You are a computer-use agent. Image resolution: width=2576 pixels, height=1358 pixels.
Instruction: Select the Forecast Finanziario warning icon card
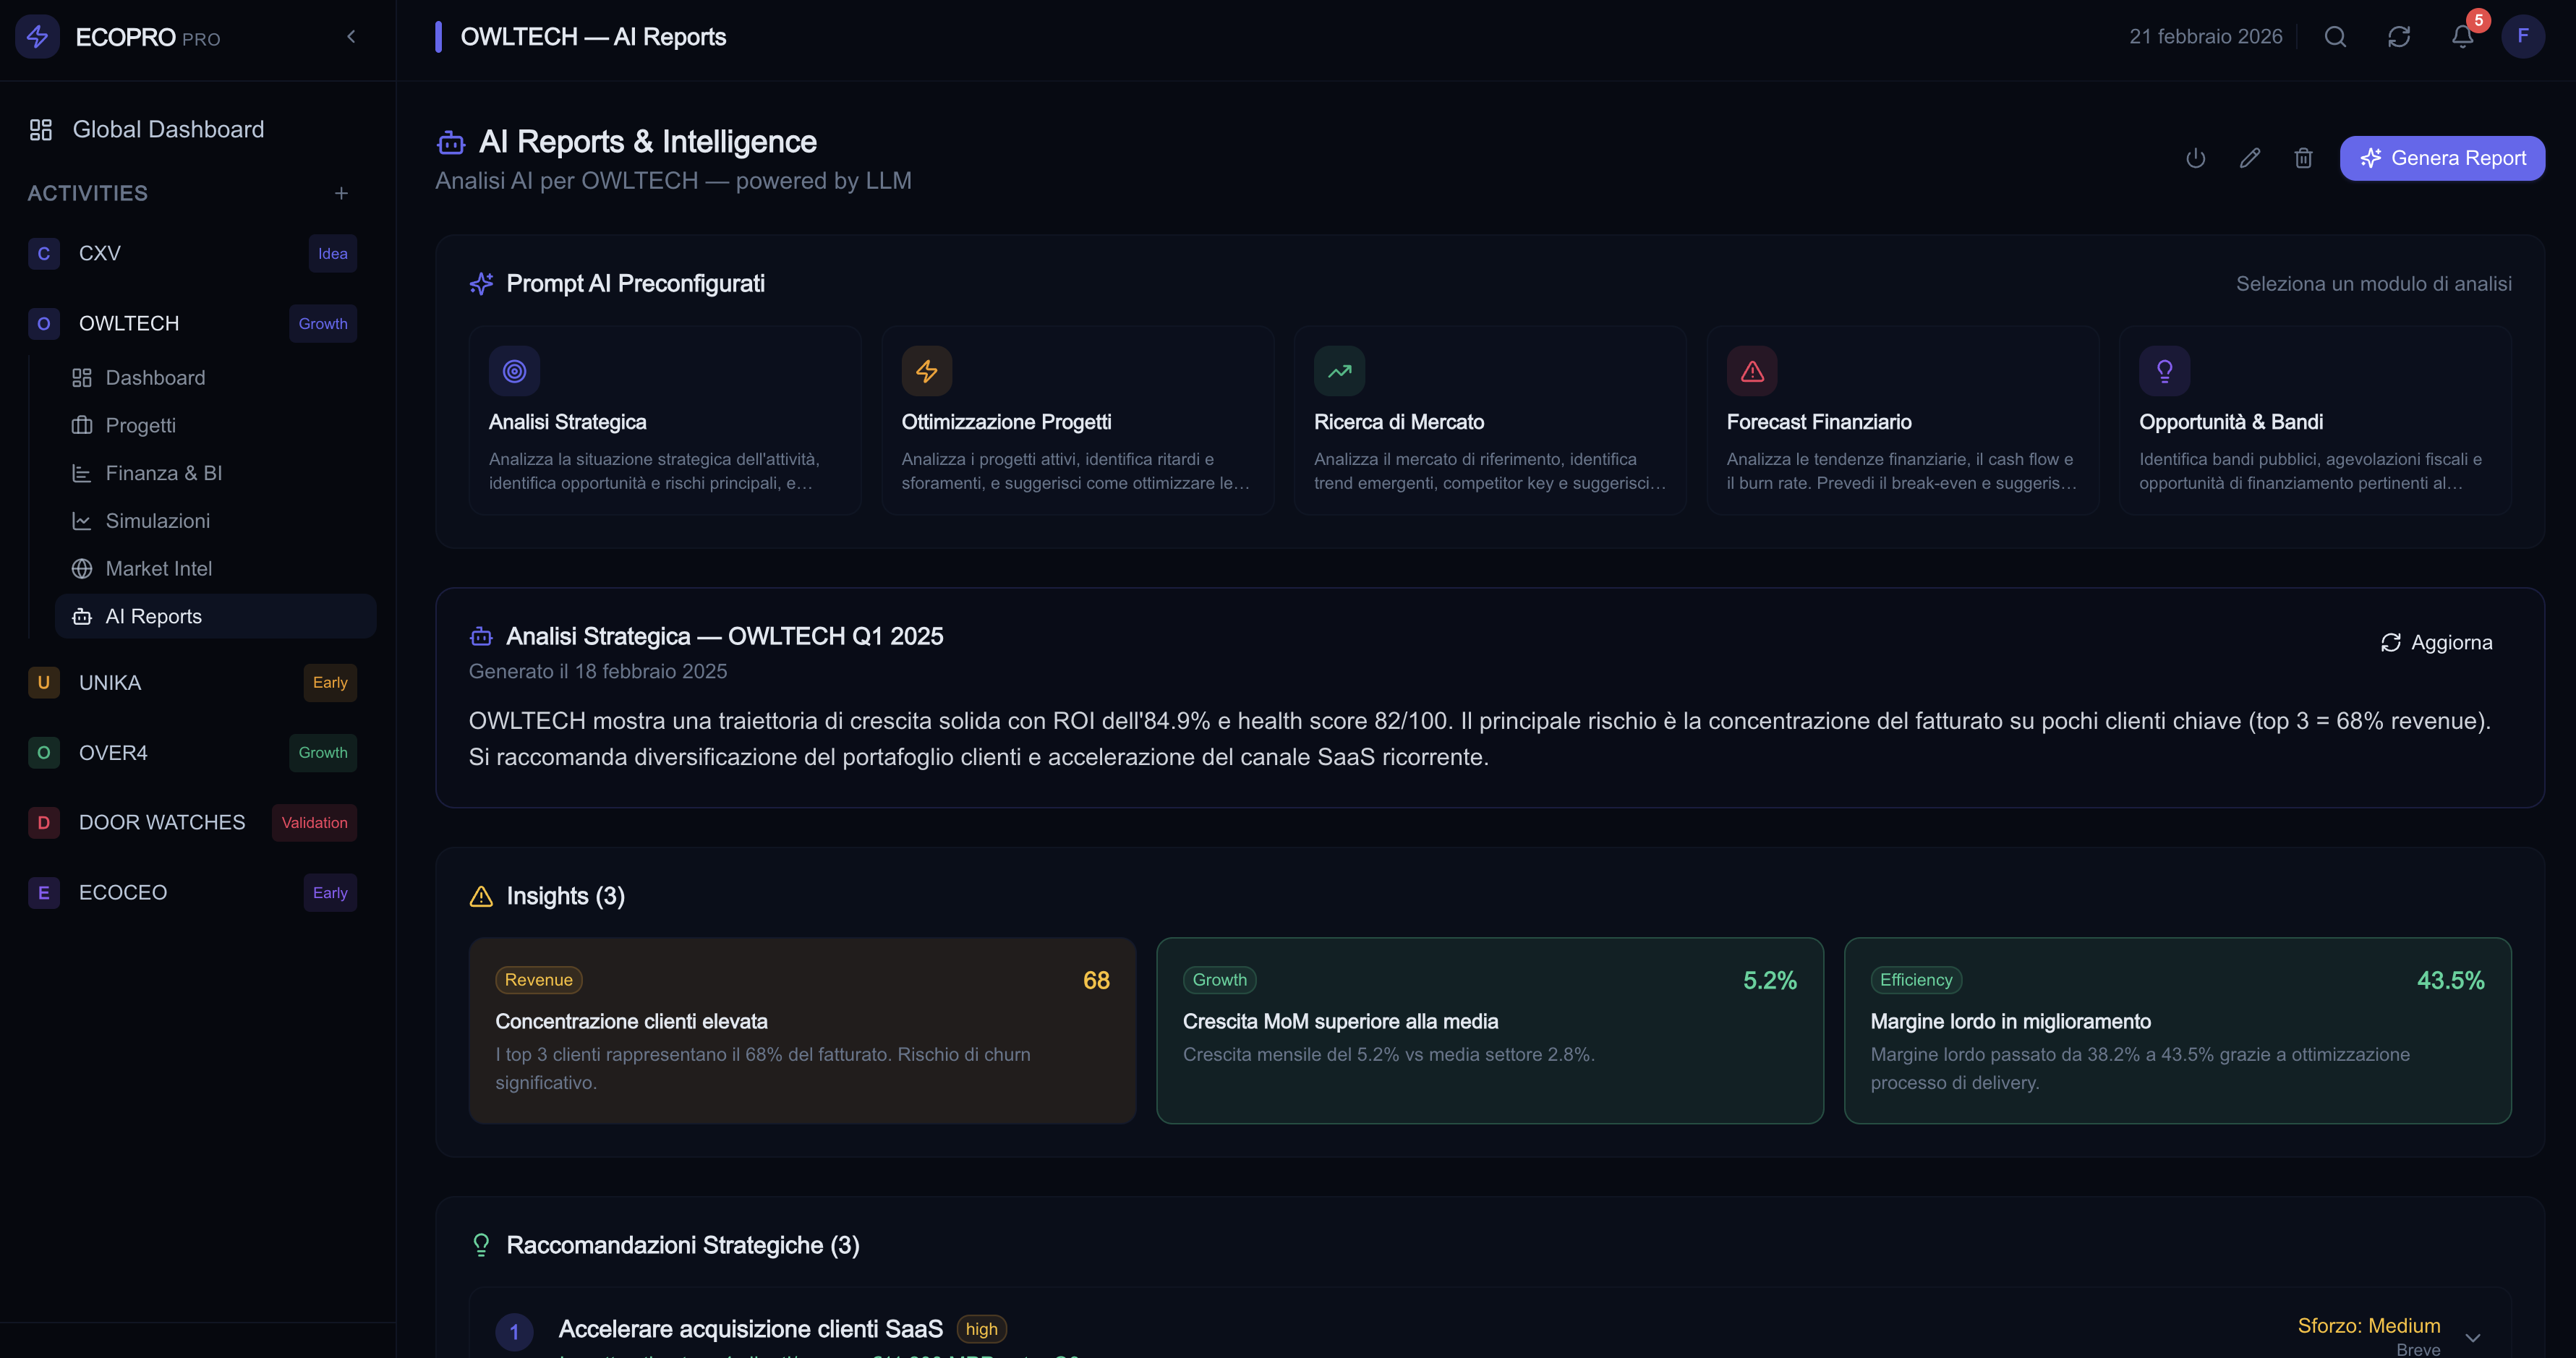[1902, 420]
